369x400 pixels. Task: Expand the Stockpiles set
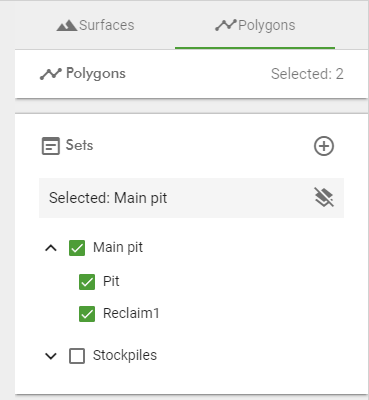click(x=51, y=356)
